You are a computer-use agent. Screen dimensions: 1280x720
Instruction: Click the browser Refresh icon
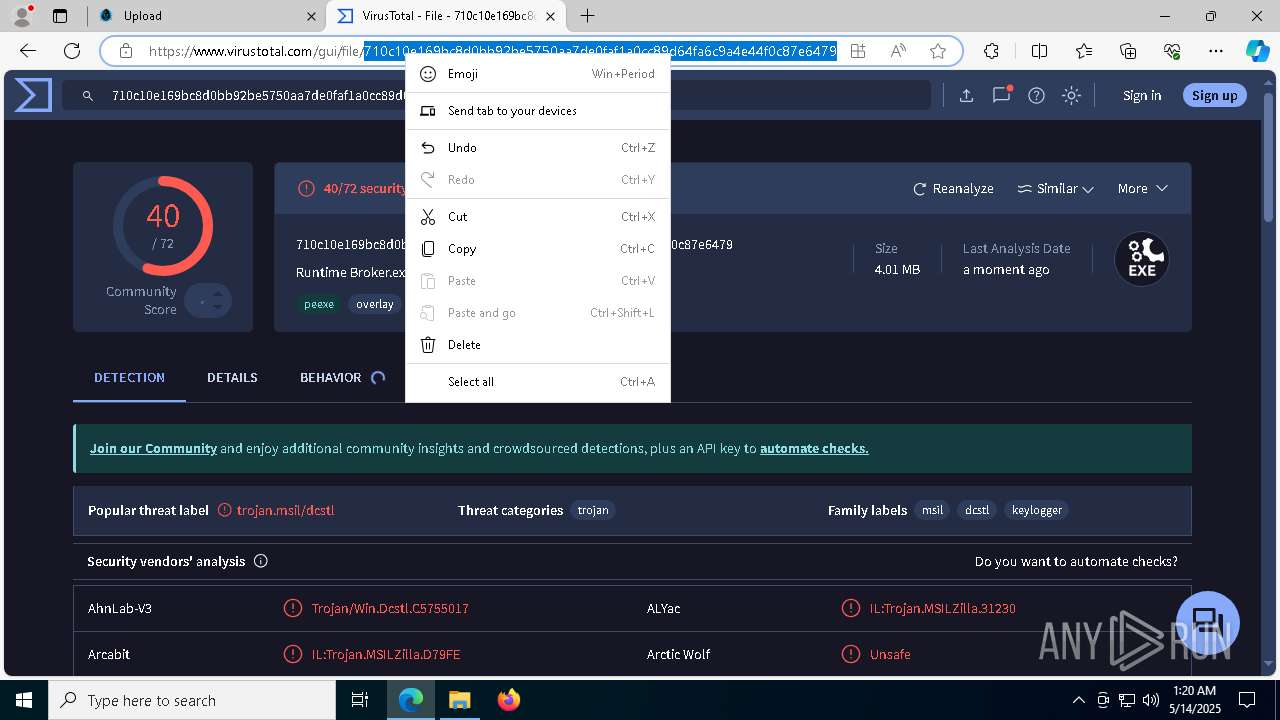point(72,51)
